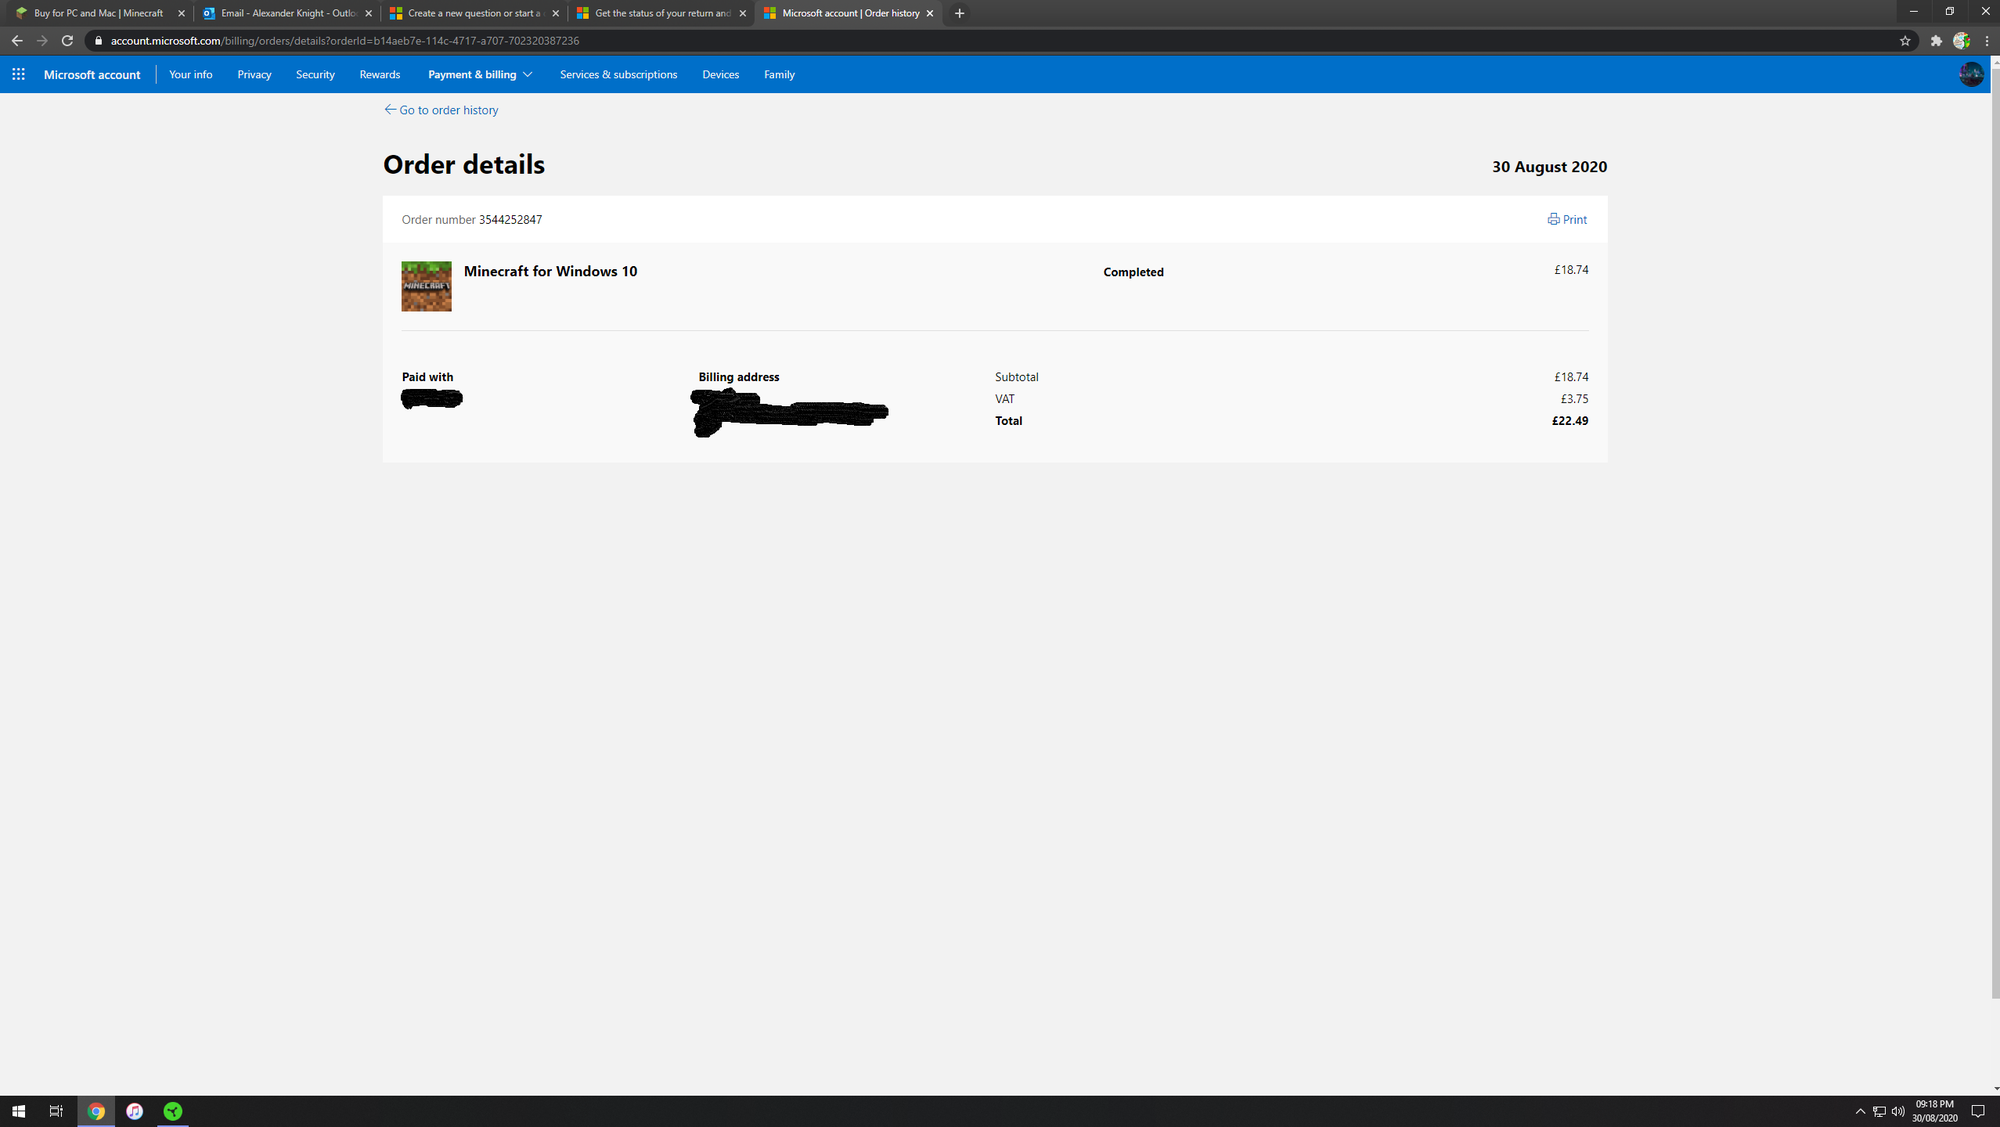Open the Chrome three-dot menu

(x=1987, y=41)
